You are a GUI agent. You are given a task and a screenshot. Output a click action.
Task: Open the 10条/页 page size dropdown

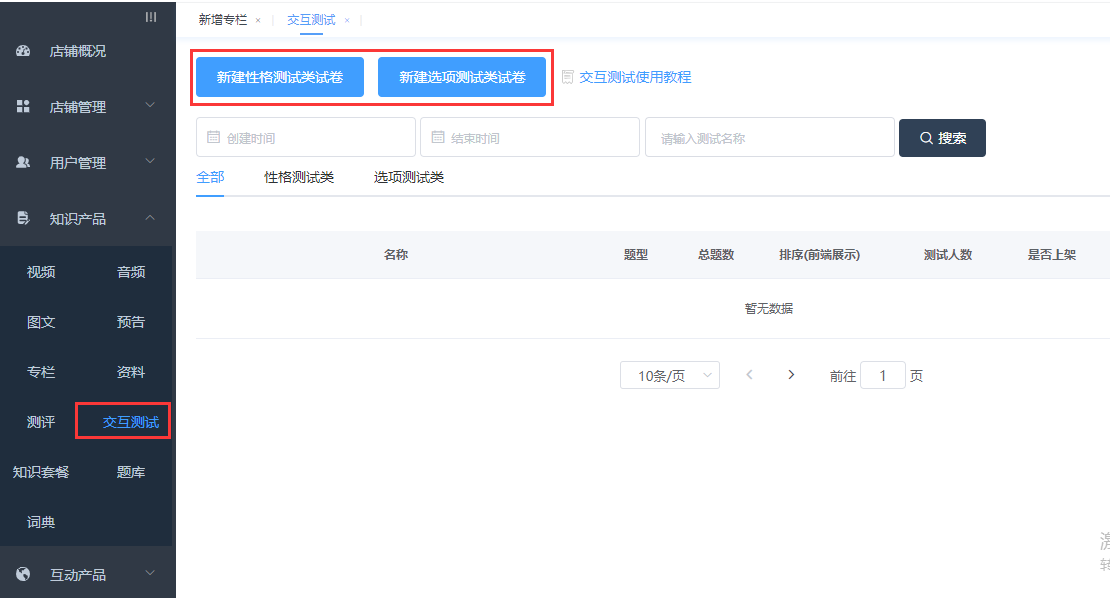(x=669, y=376)
